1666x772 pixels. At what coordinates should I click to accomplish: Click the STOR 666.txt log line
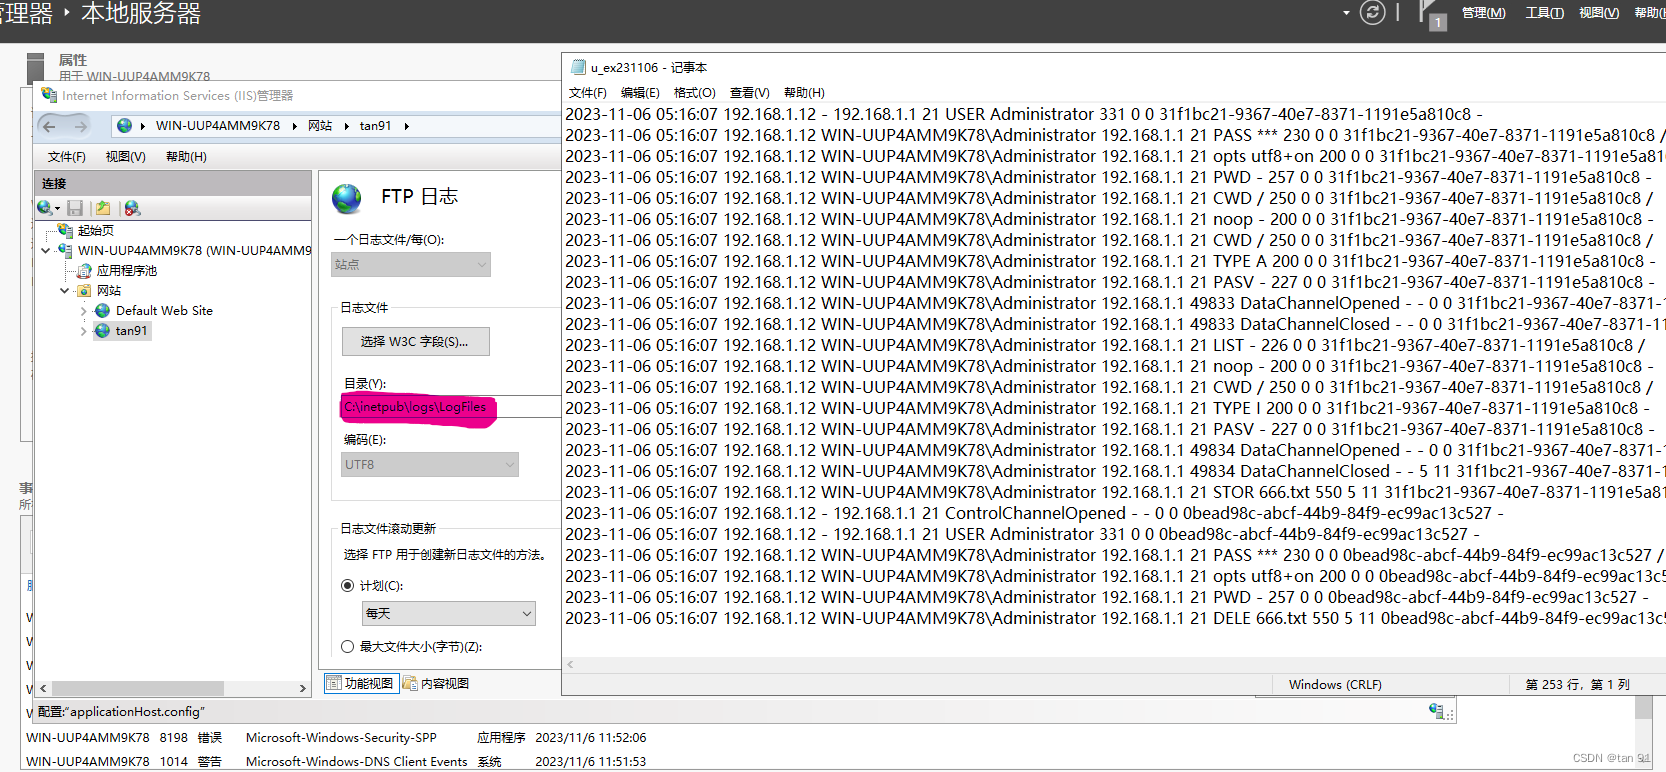point(1115,492)
